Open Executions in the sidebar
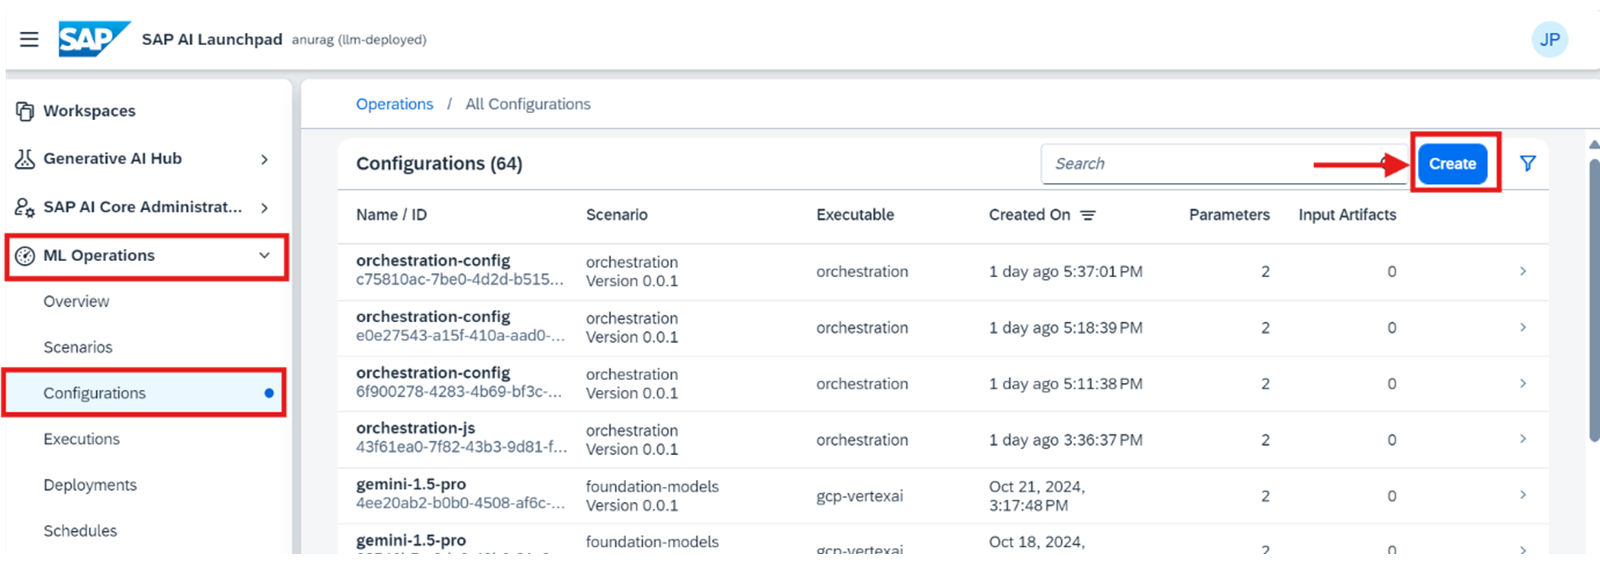The width and height of the screenshot is (1600, 564). [81, 439]
